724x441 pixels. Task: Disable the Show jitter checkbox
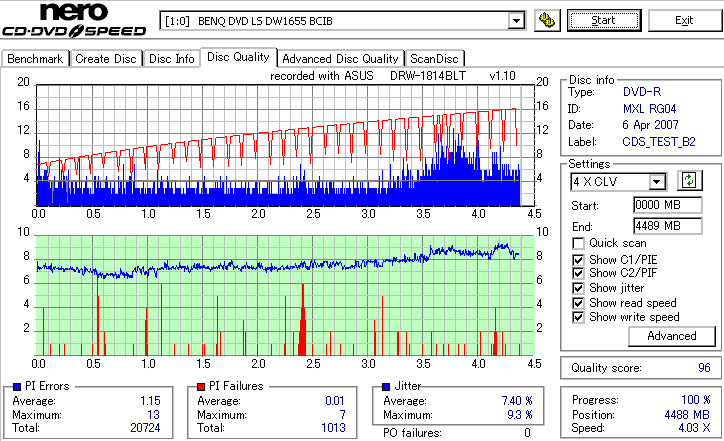(x=578, y=288)
